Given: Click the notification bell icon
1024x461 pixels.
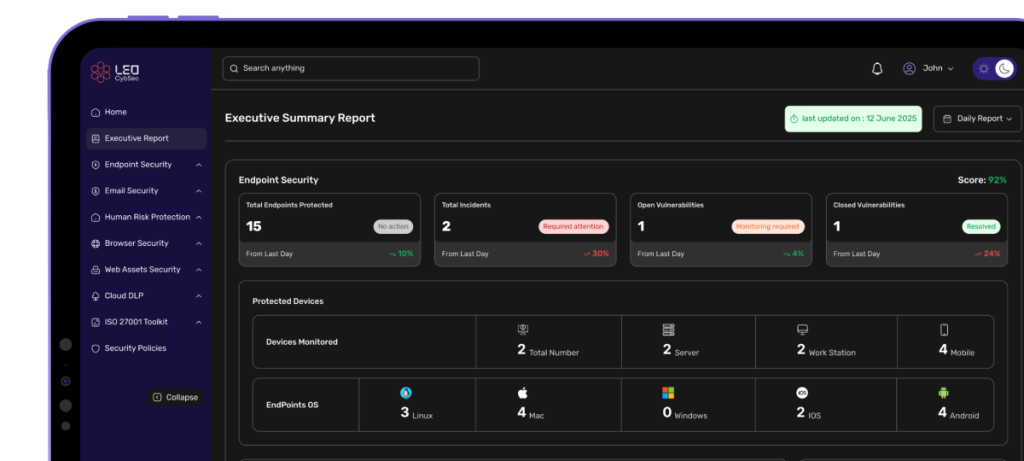Looking at the screenshot, I should [x=877, y=68].
